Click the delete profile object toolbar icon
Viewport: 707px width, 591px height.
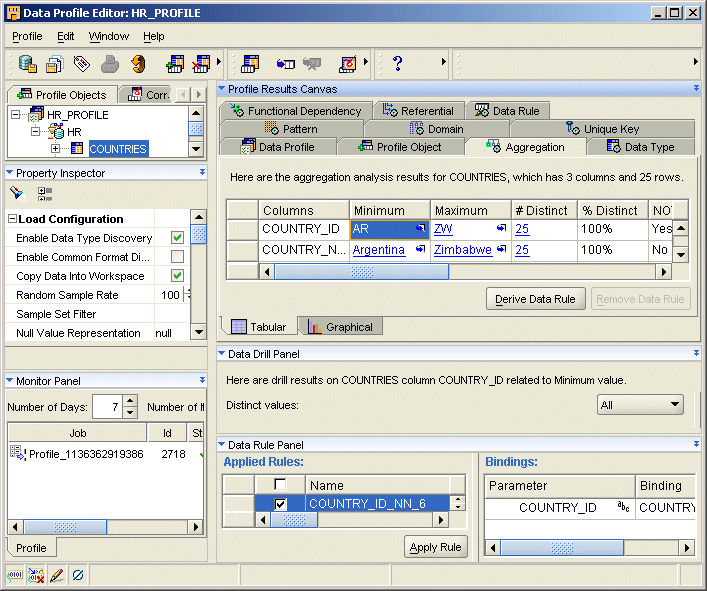point(201,64)
